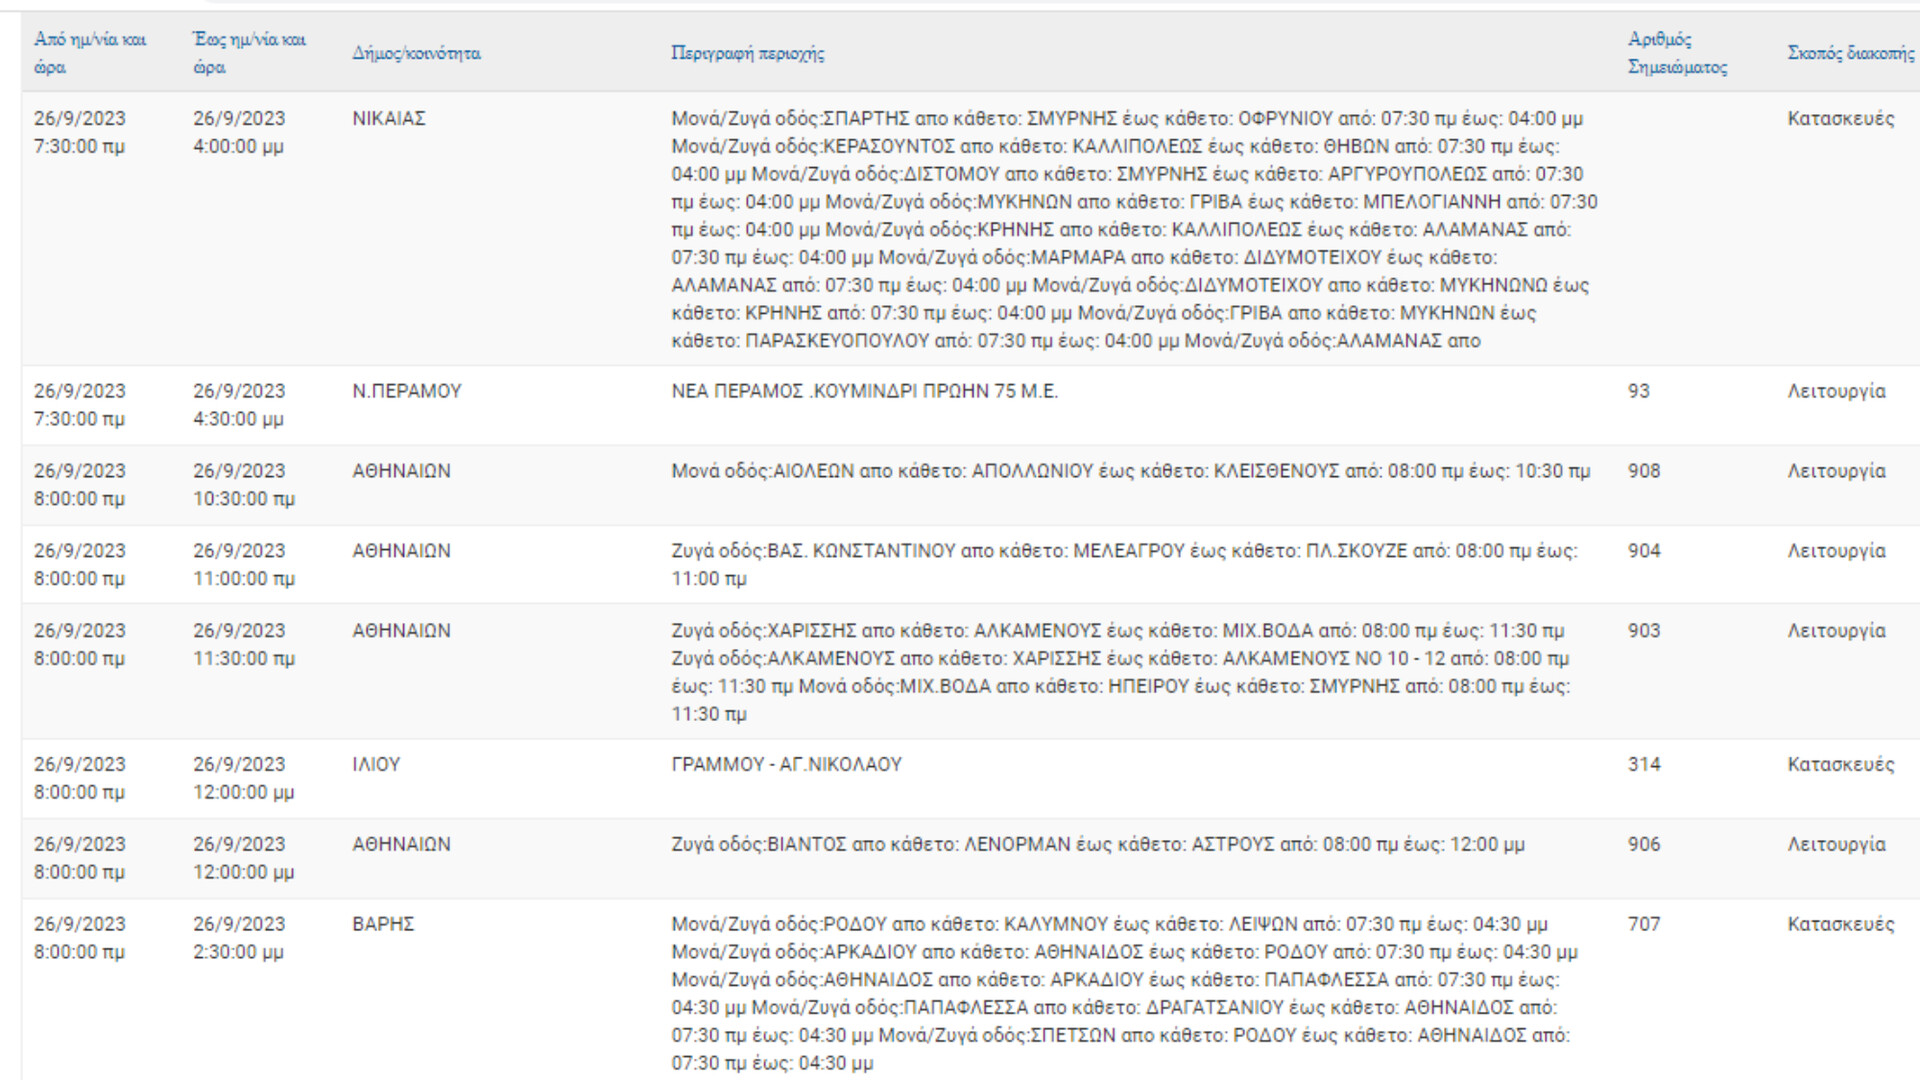The height and width of the screenshot is (1080, 1920).
Task: Click the 'Περιγραφή περιοχής' column header
Action: click(748, 53)
